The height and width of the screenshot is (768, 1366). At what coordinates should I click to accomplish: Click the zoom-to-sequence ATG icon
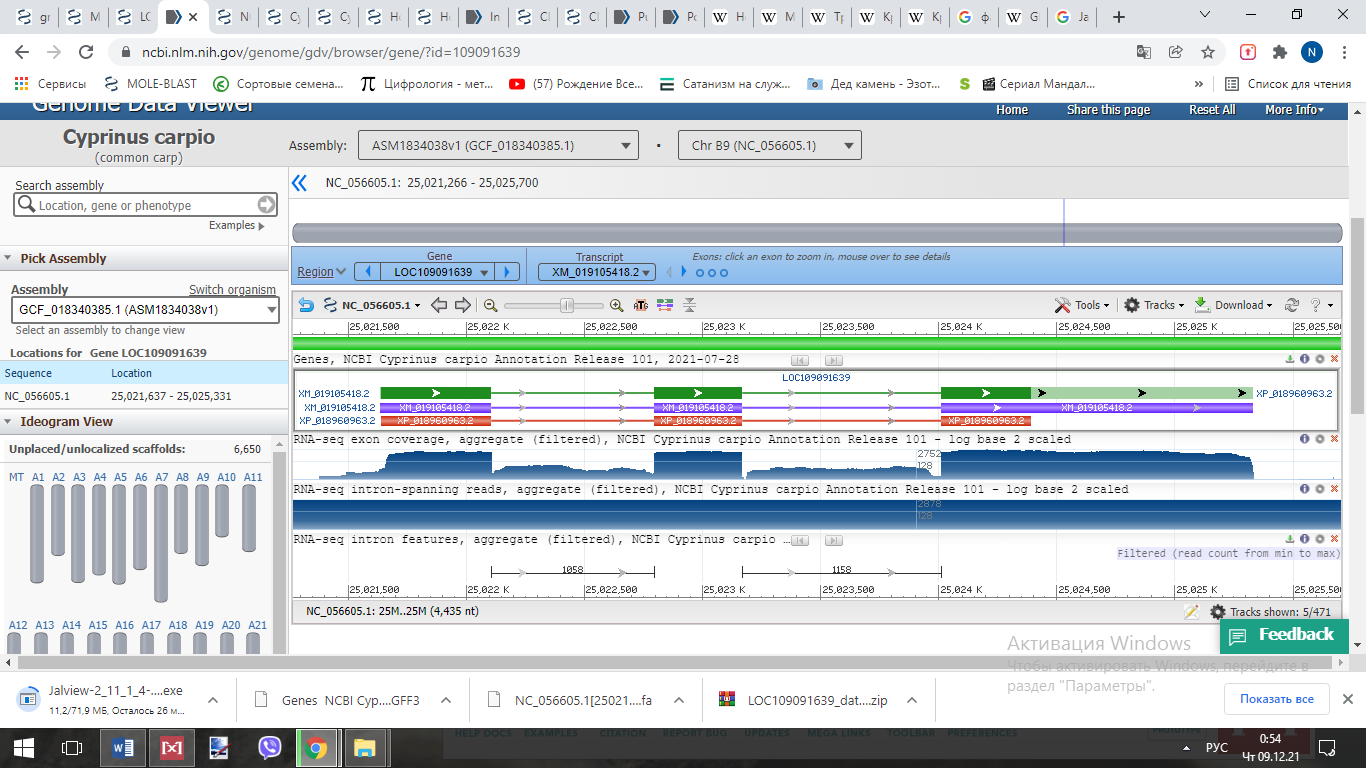click(641, 305)
